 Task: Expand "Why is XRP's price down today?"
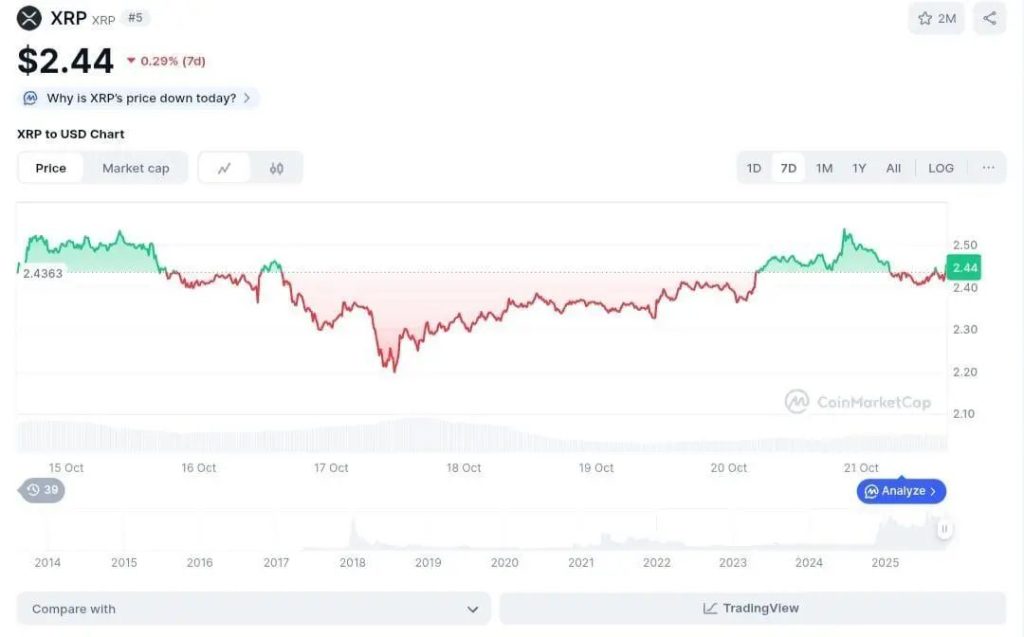140,98
